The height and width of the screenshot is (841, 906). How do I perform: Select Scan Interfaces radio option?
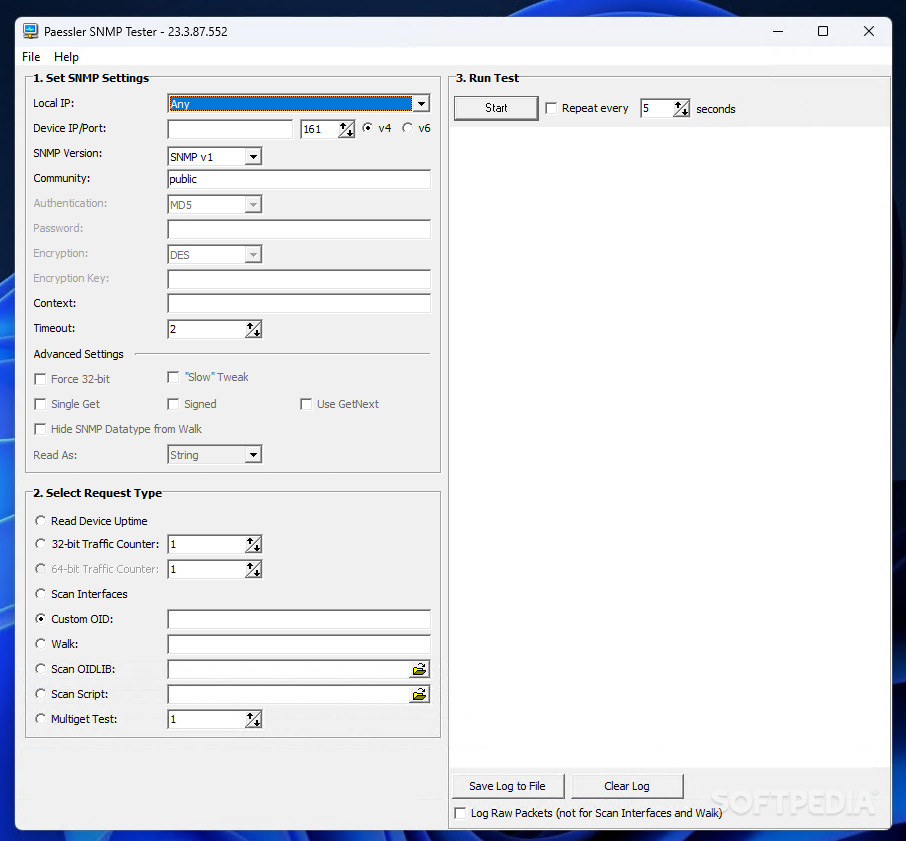(40, 594)
